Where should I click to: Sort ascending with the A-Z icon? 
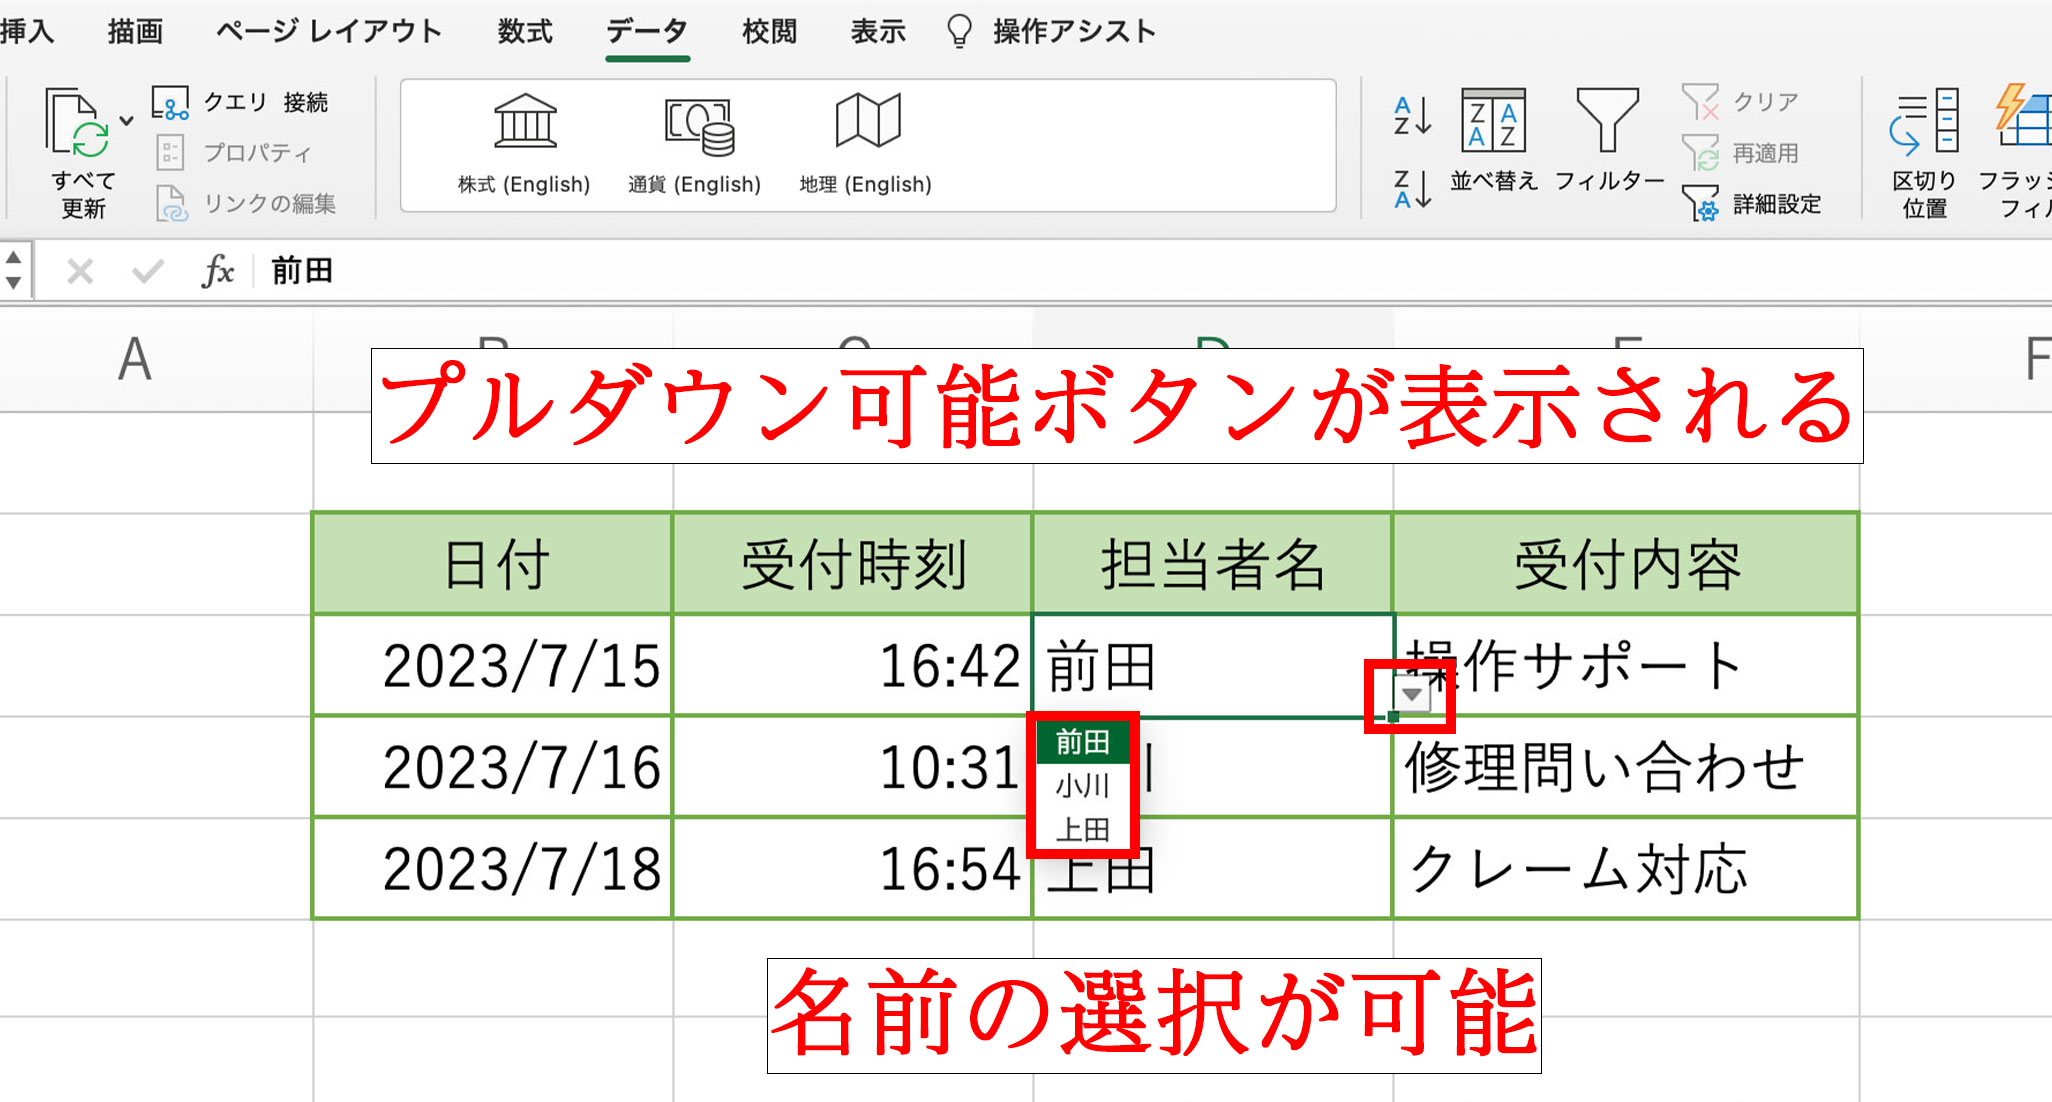tap(1411, 117)
